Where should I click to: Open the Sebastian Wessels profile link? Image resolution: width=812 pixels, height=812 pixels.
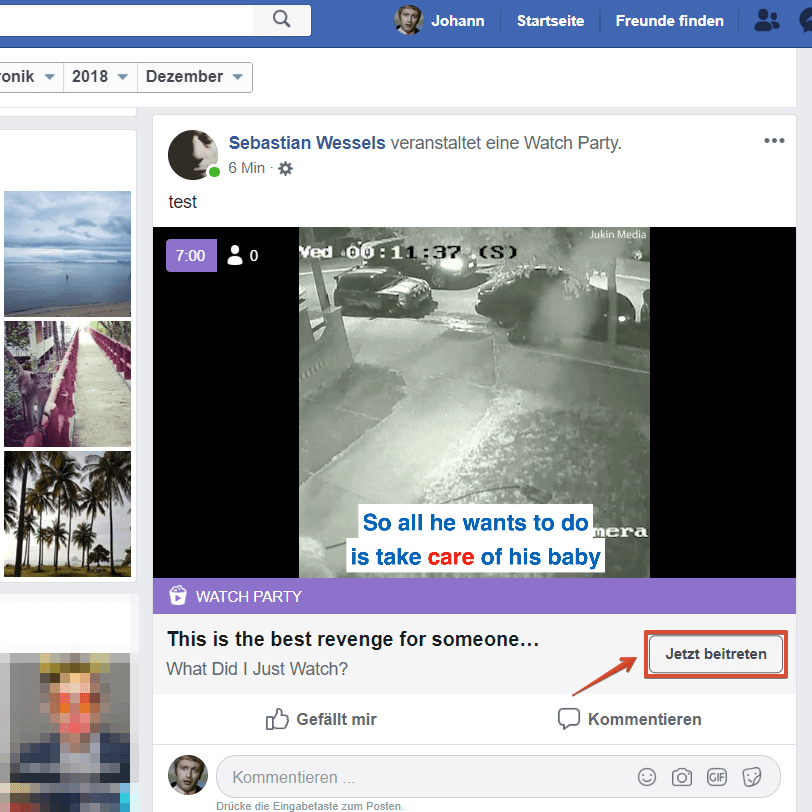pos(307,142)
